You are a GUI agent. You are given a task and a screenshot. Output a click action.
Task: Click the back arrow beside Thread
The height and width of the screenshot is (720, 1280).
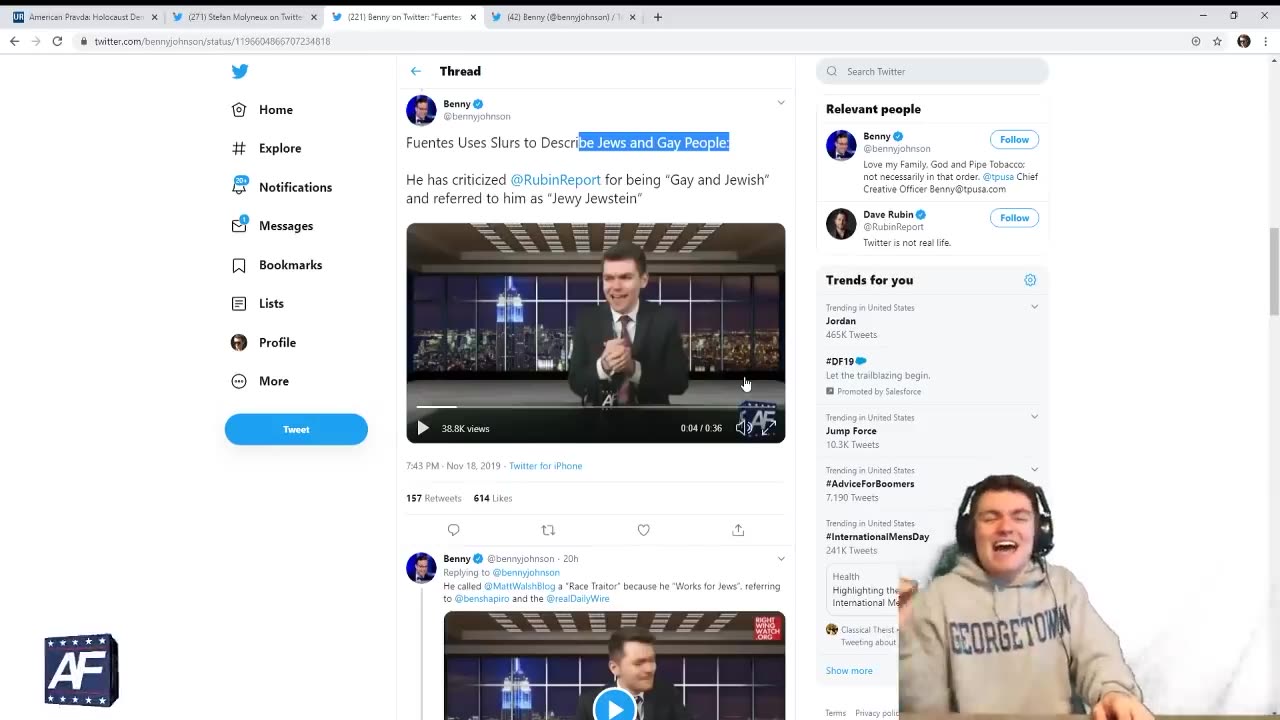416,71
